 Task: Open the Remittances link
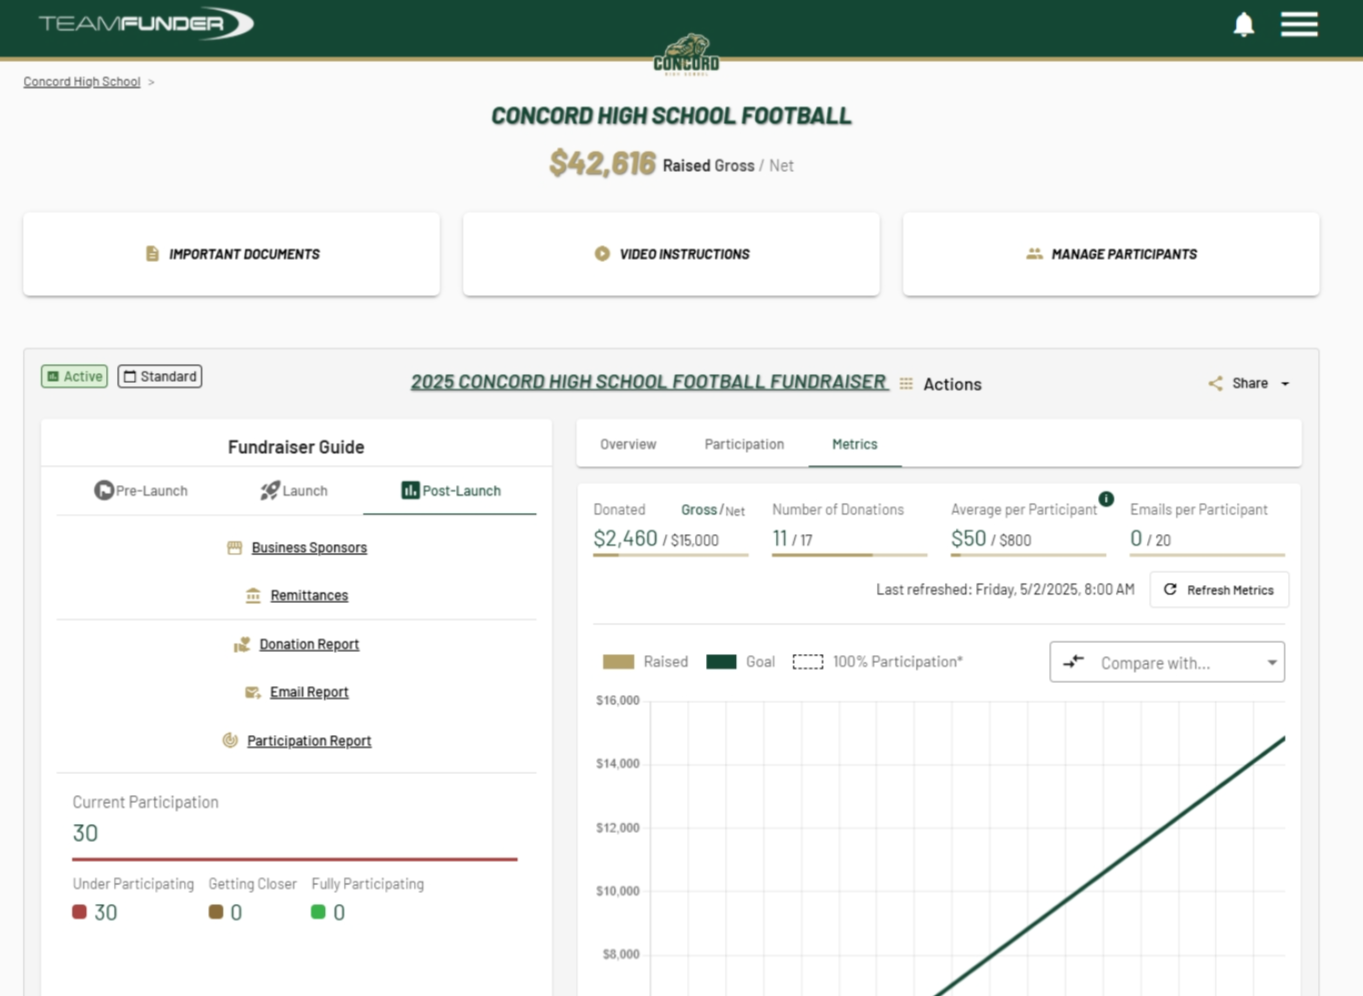[309, 596]
